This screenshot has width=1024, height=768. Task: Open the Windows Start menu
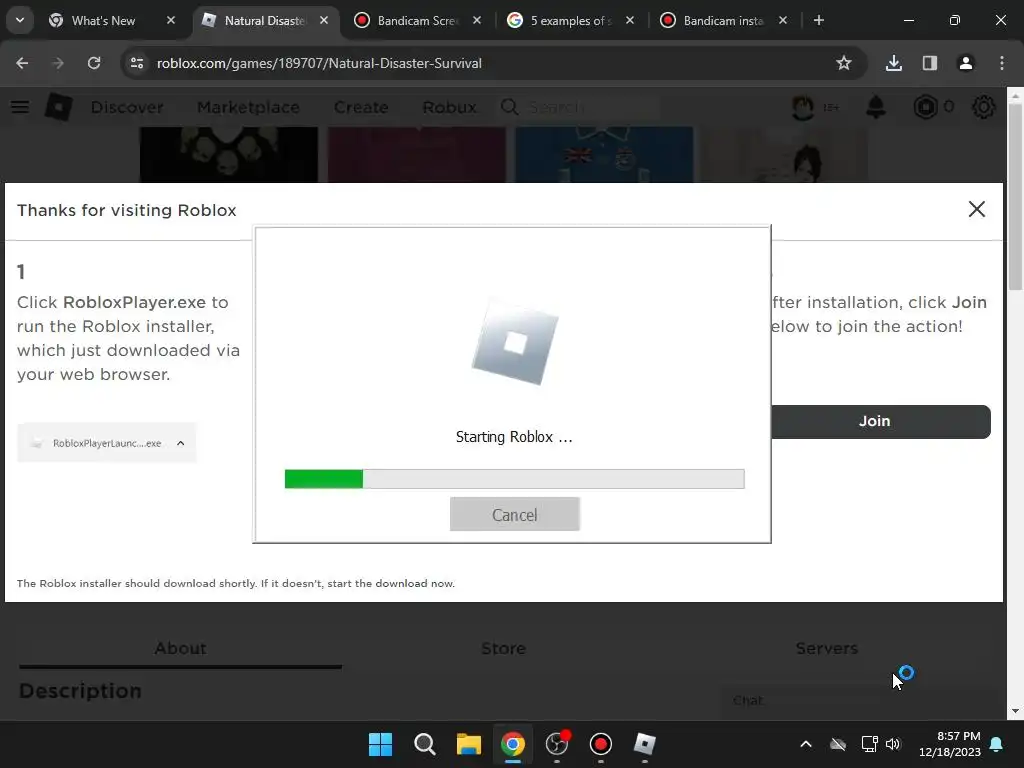381,744
